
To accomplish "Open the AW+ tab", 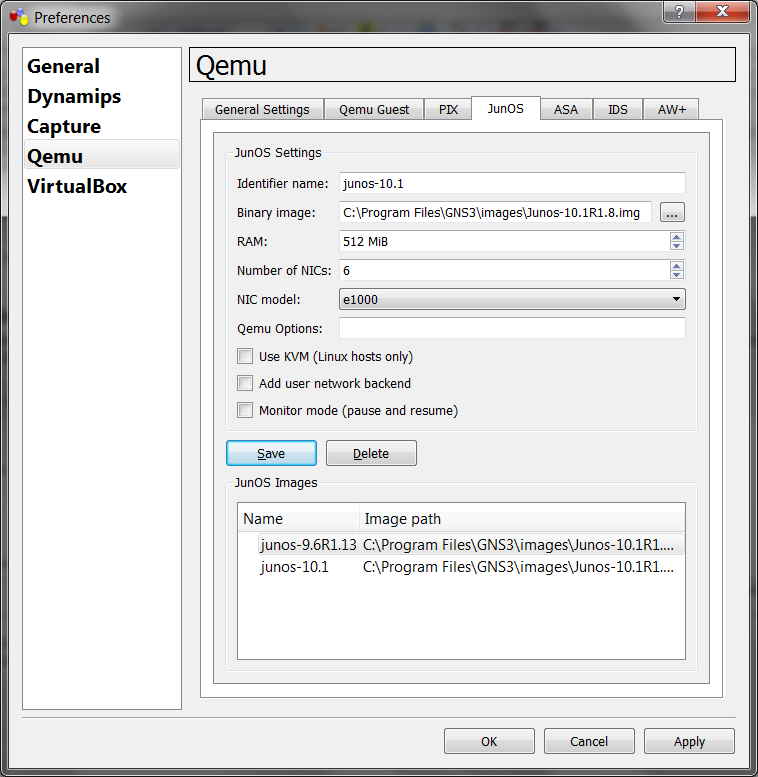I will coord(672,110).
